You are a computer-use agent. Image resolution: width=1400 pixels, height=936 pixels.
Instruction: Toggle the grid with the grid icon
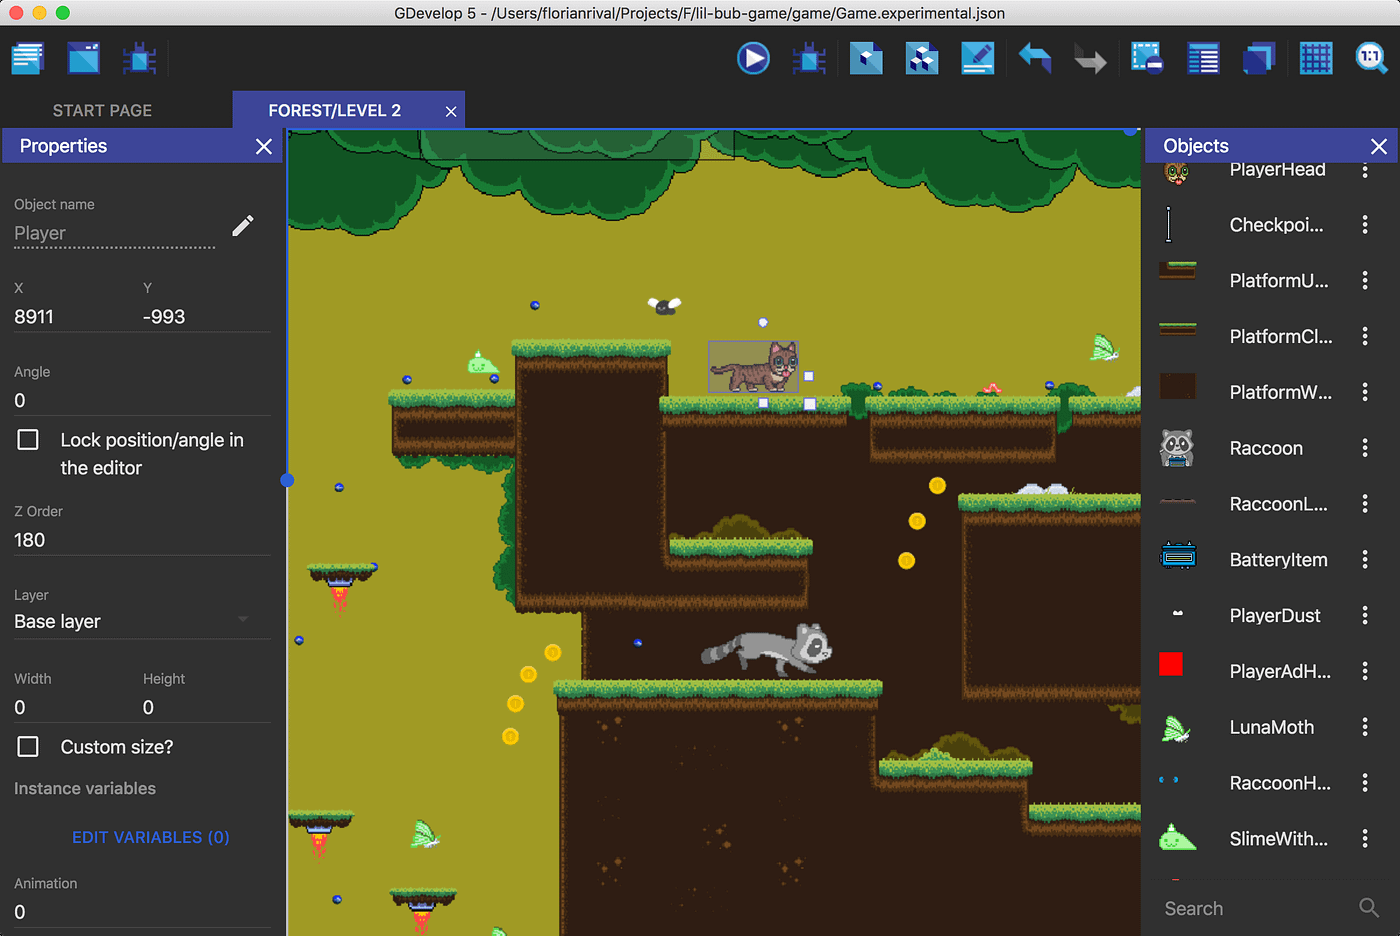click(x=1315, y=57)
